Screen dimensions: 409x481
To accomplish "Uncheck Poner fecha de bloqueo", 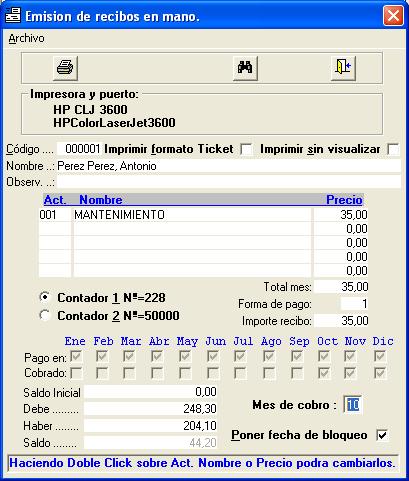I will click(382, 435).
